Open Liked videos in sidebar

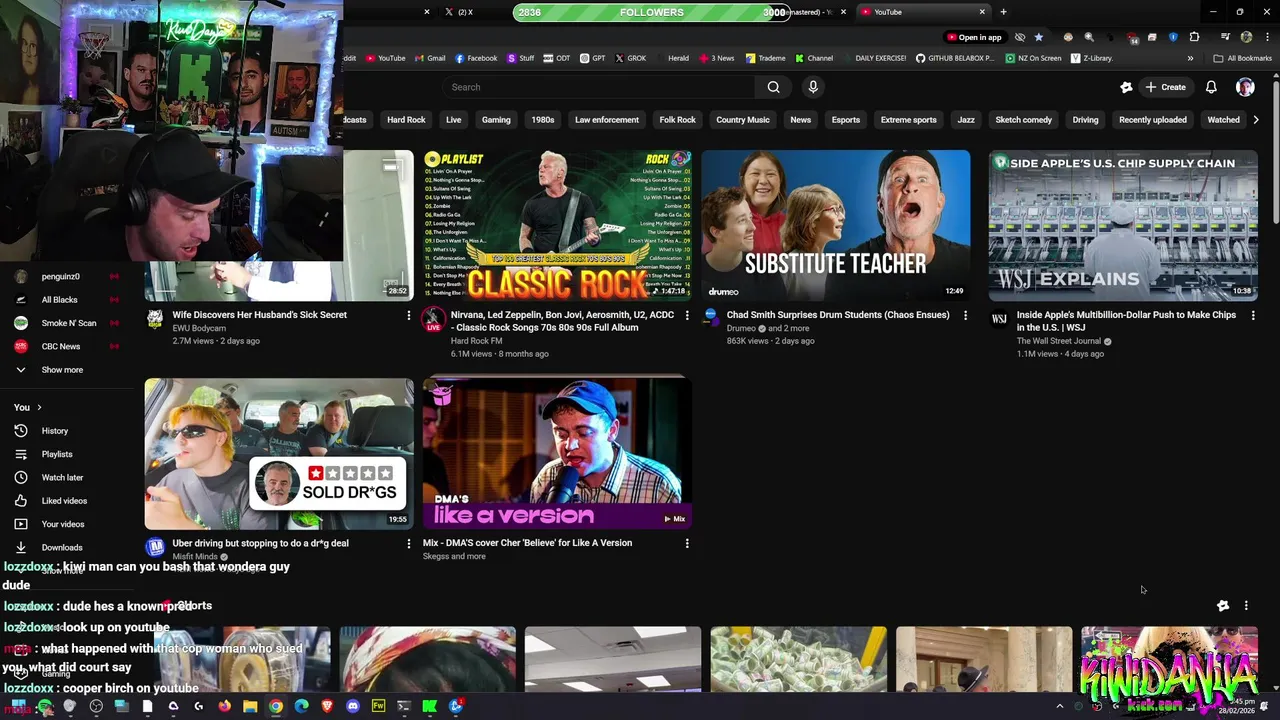[64, 501]
